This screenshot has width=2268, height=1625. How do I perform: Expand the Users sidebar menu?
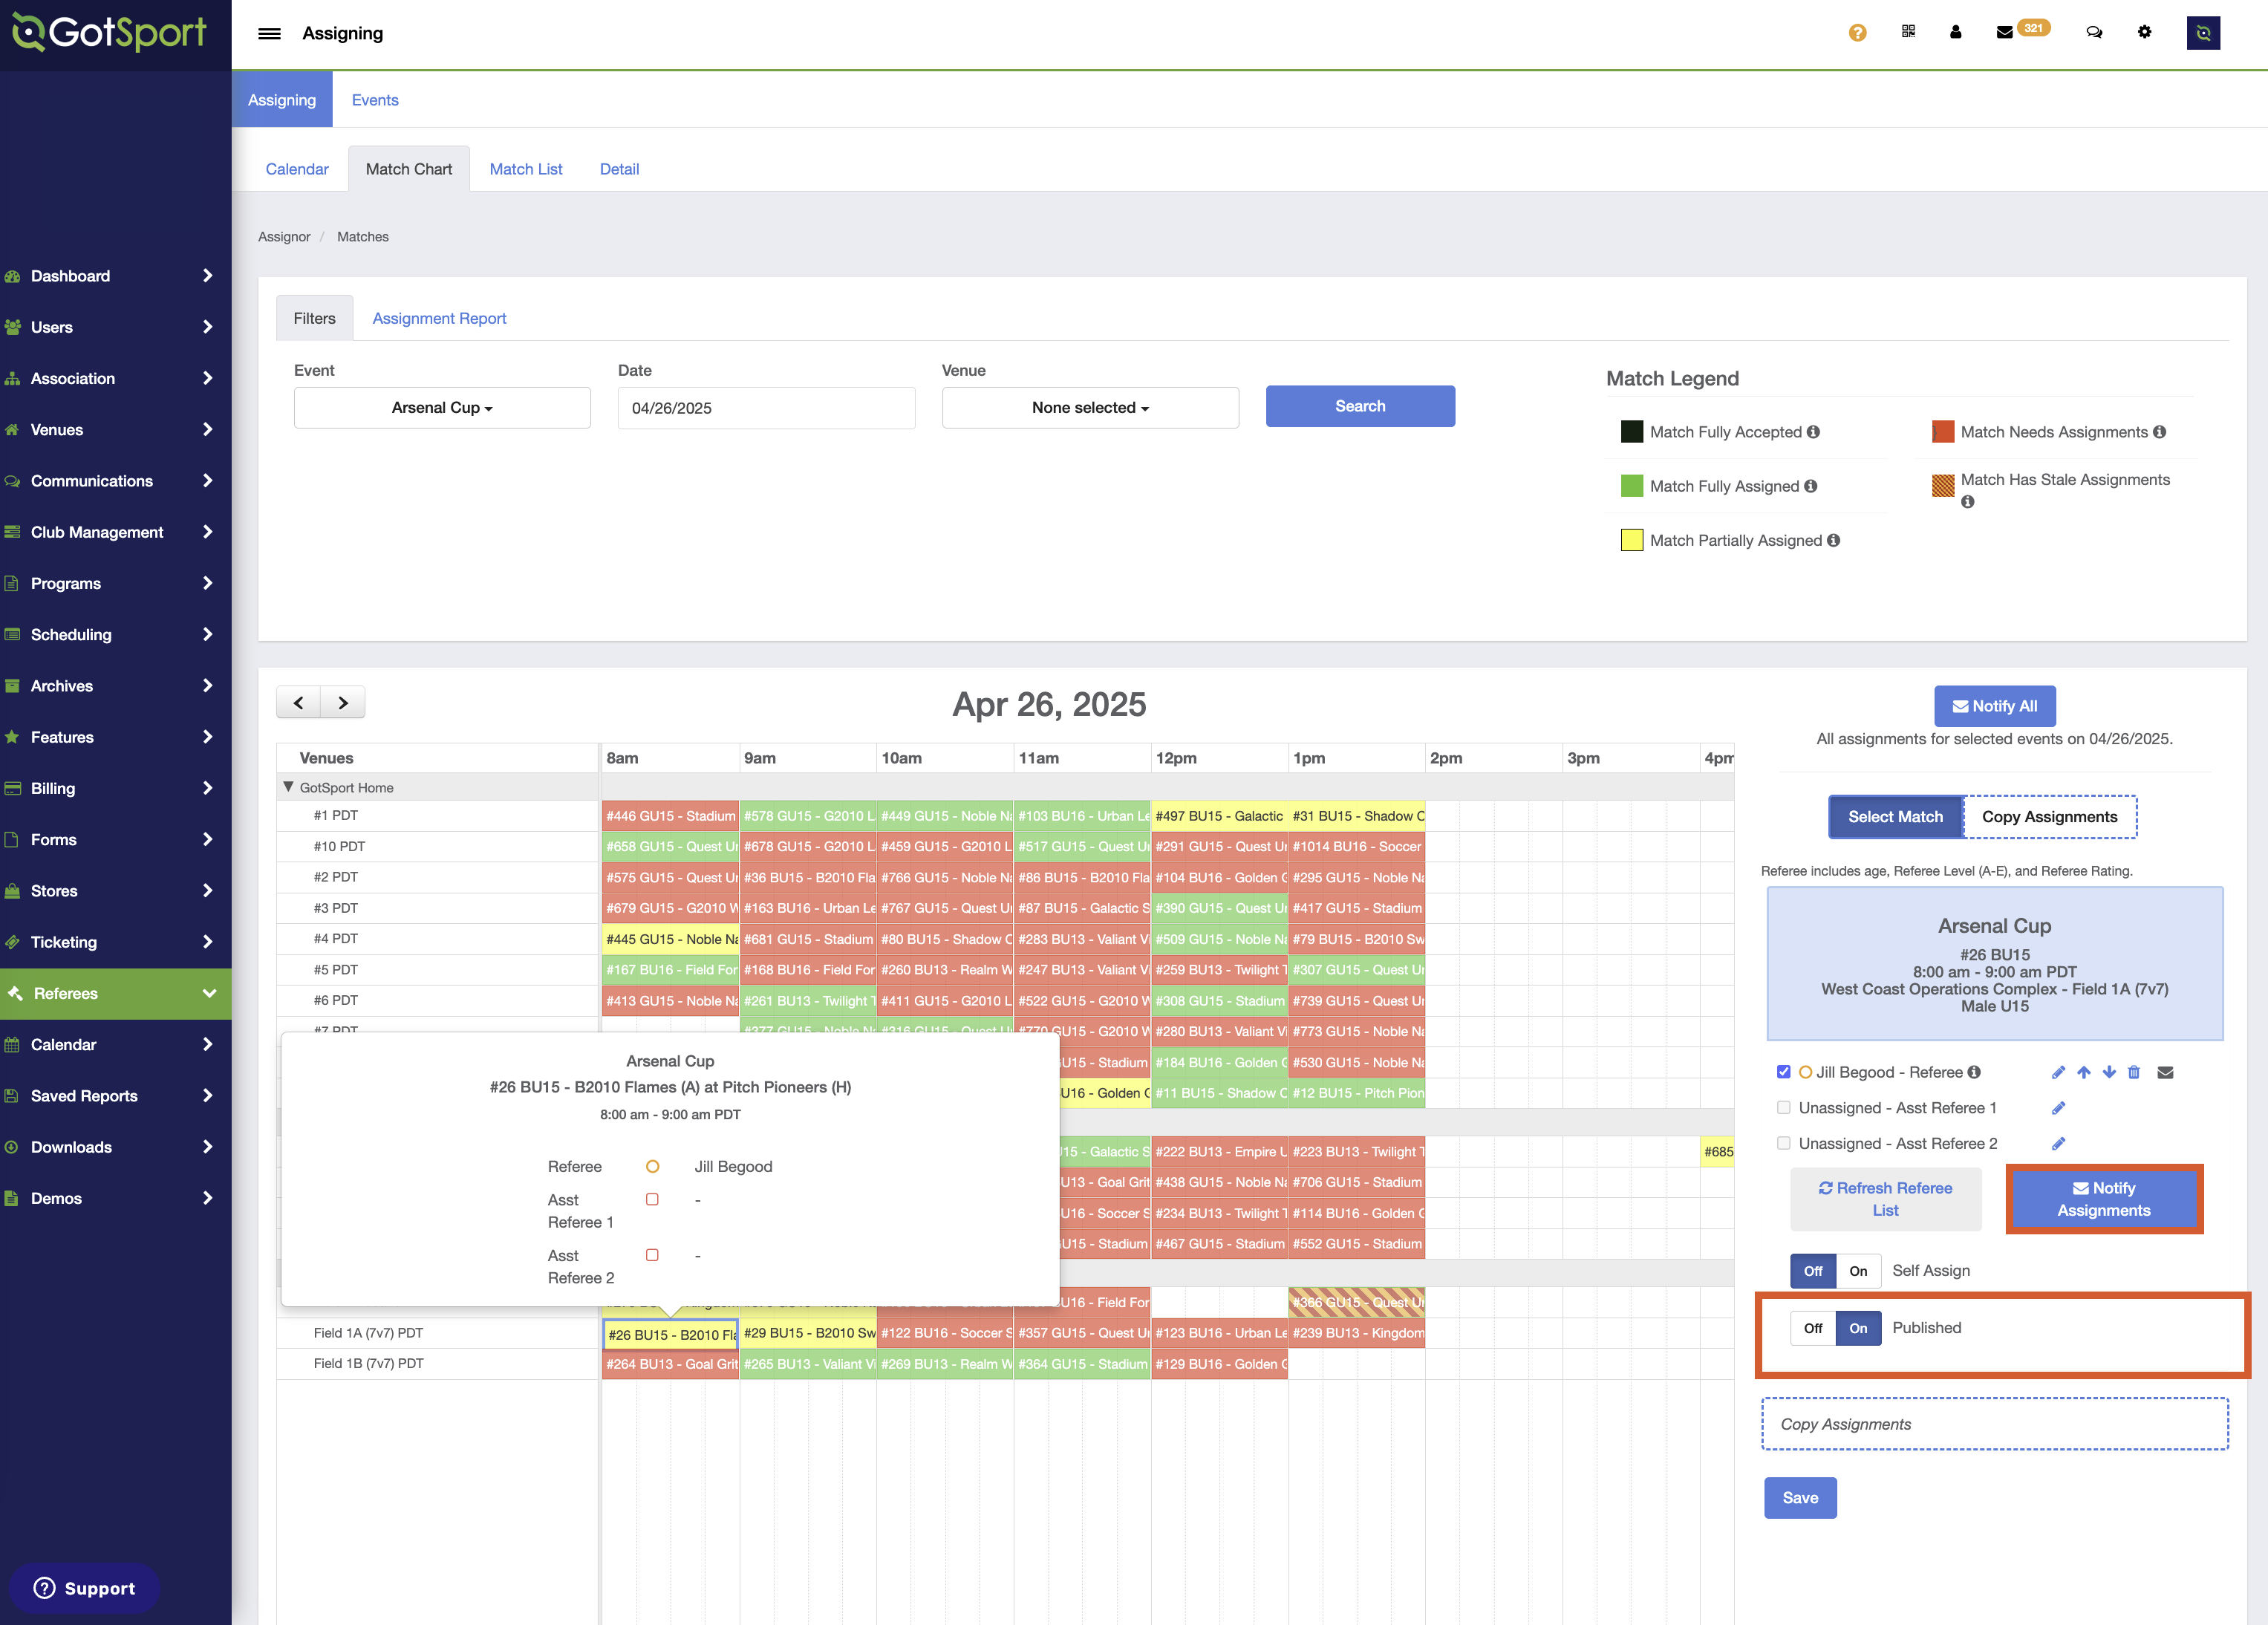(x=115, y=327)
